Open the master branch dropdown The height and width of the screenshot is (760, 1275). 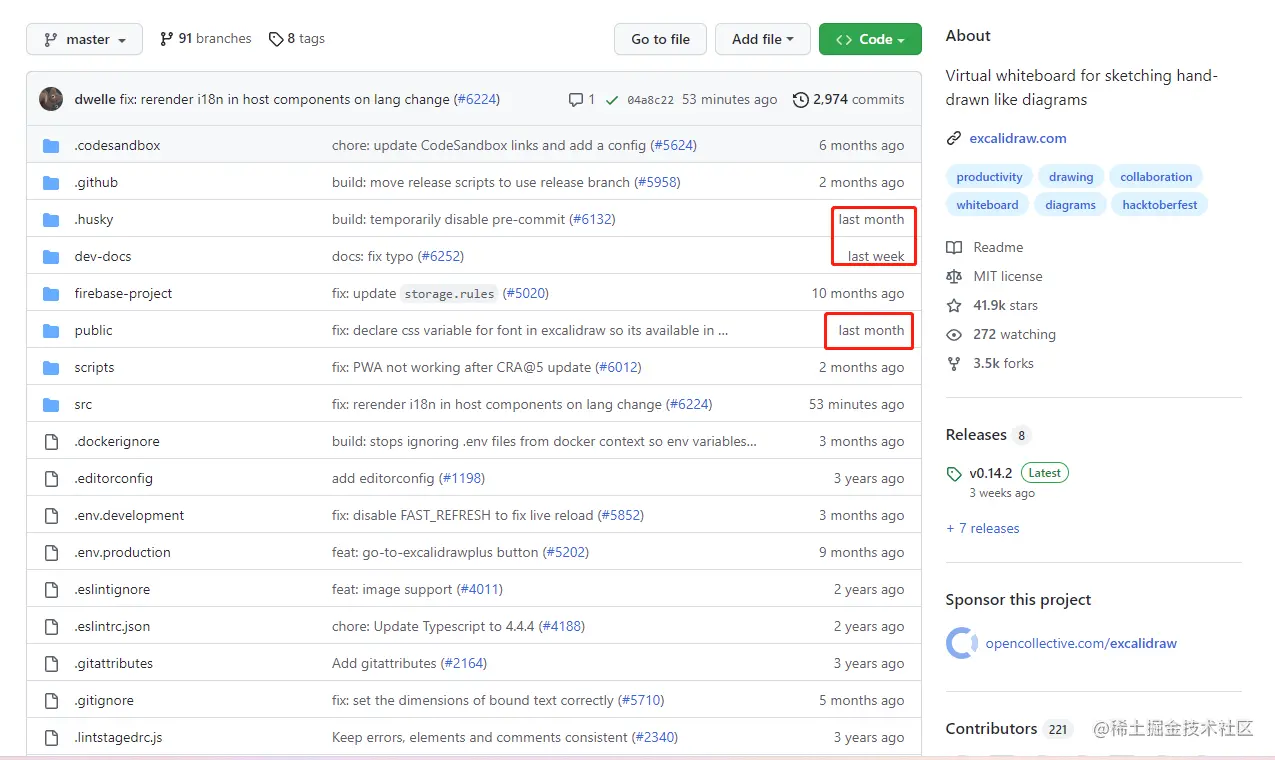[x=85, y=39]
